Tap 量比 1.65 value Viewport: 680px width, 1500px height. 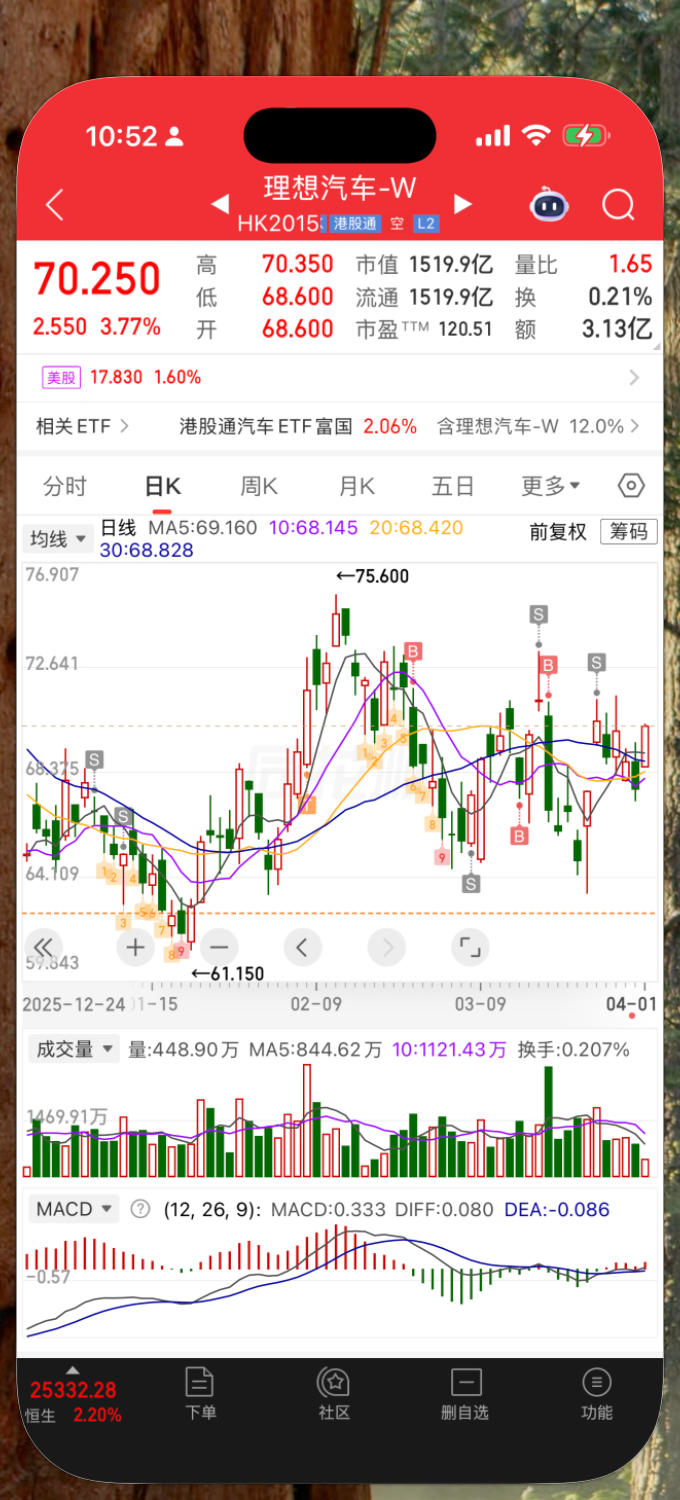point(583,265)
